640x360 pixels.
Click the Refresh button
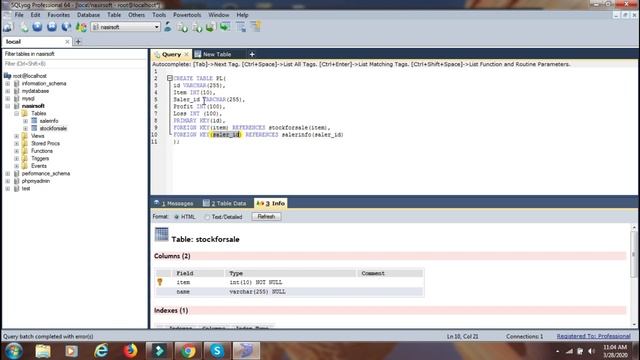coord(266,217)
